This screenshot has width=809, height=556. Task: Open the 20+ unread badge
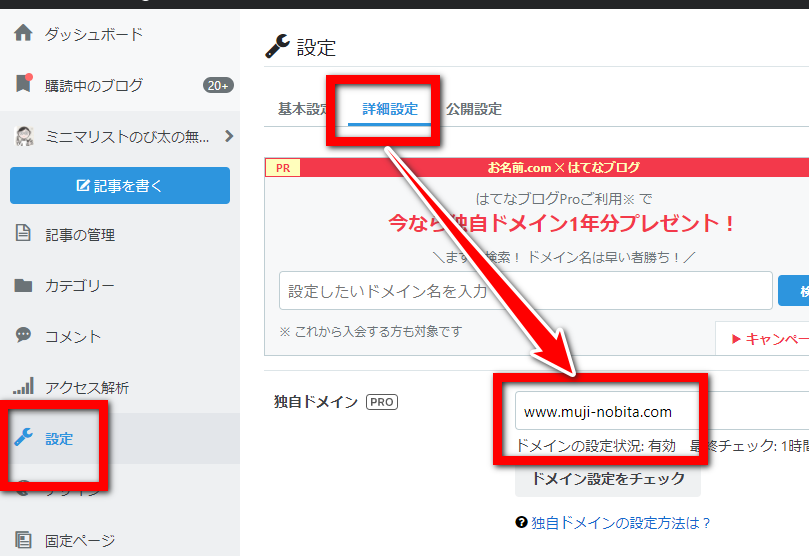click(218, 85)
